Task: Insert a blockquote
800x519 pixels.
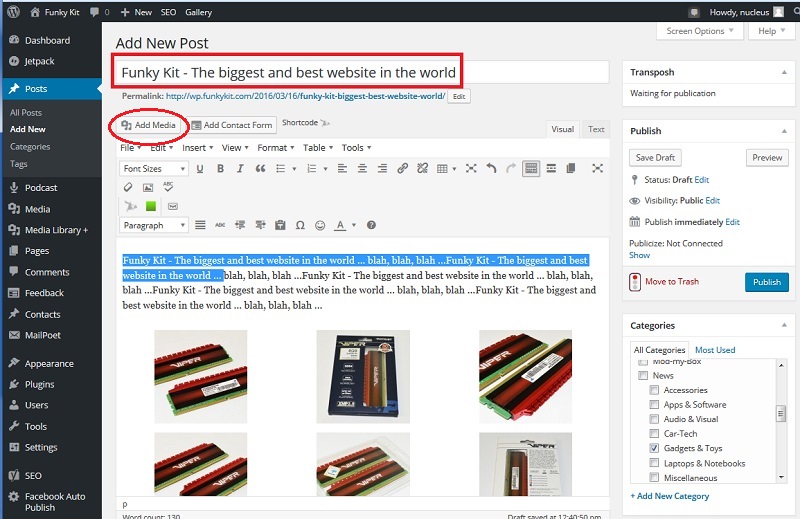Action: 260,168
